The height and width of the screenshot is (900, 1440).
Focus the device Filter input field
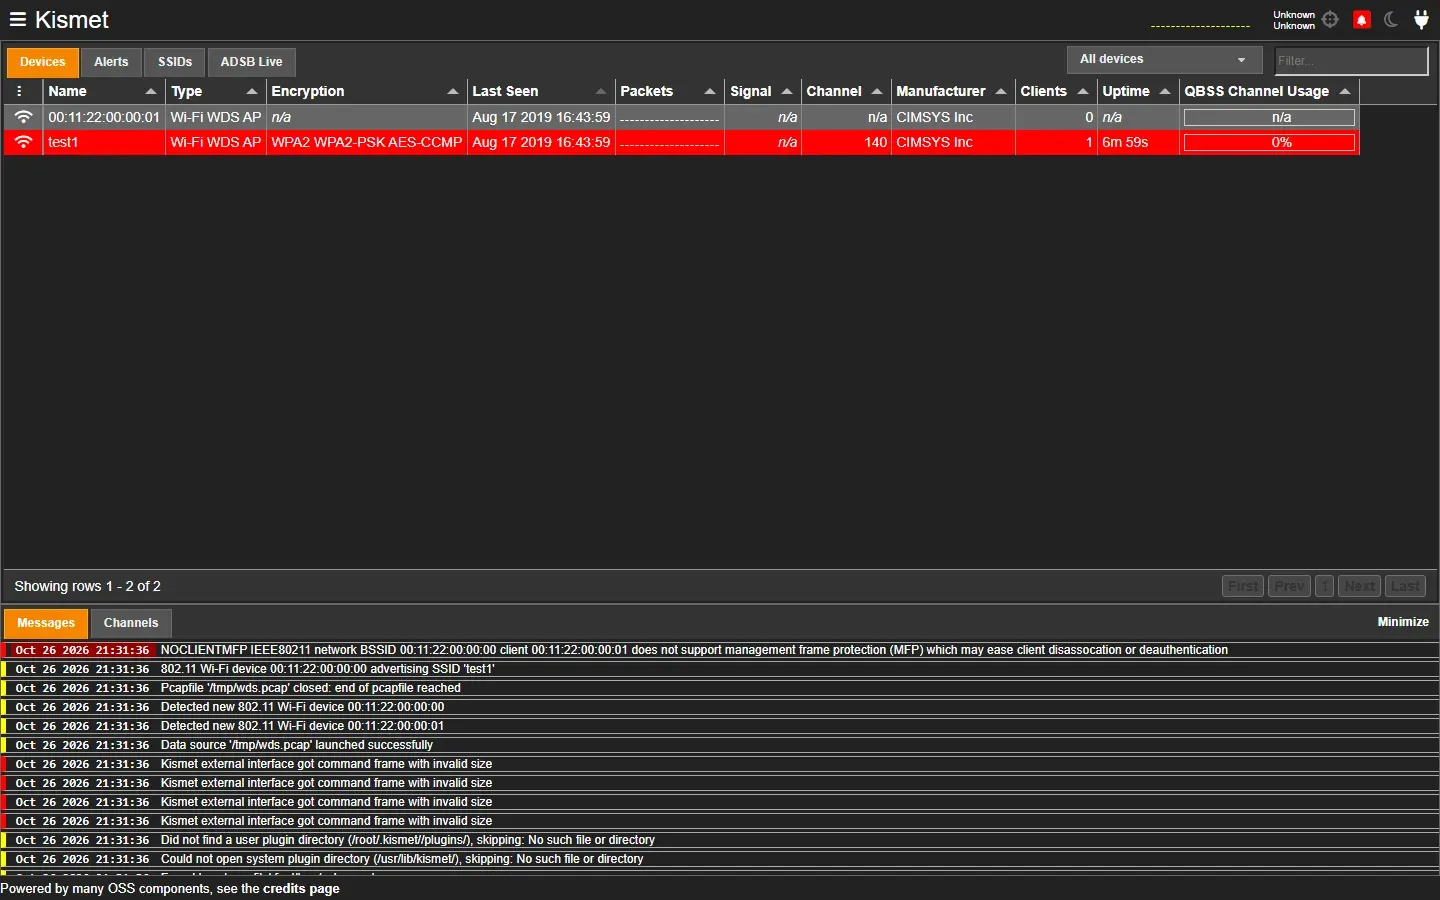pyautogui.click(x=1351, y=61)
